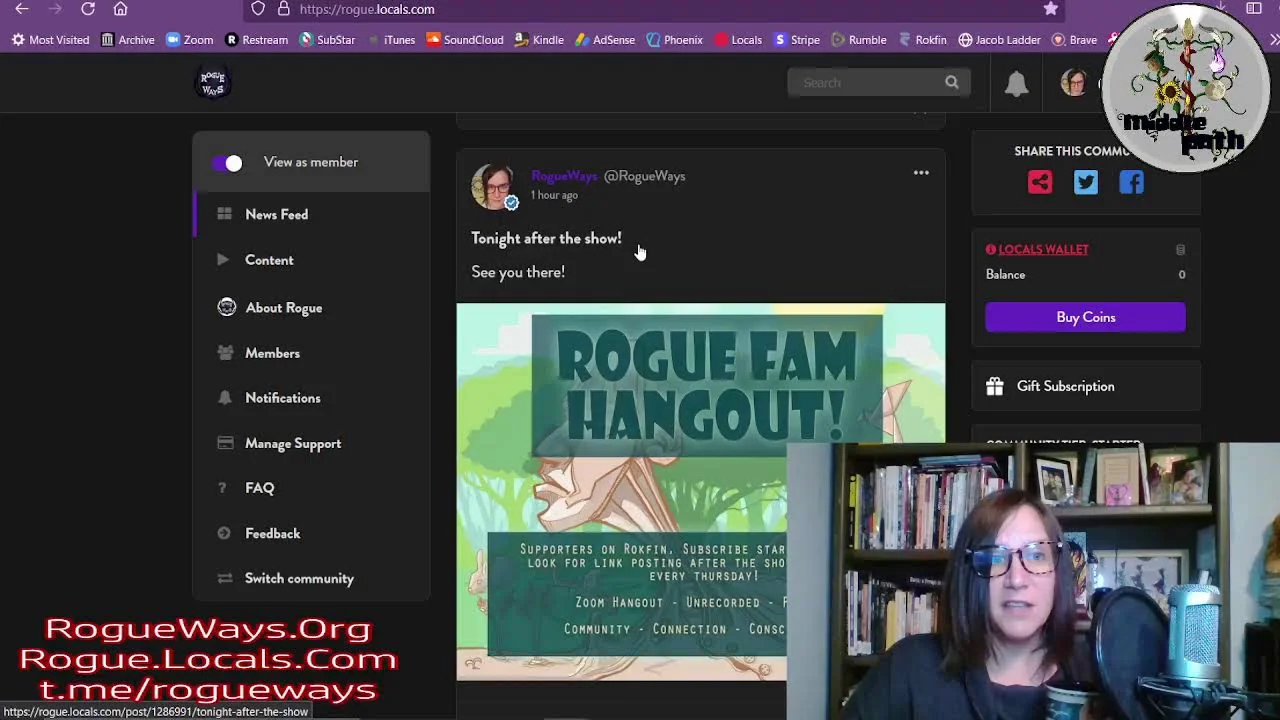The height and width of the screenshot is (720, 1280).
Task: Share community via Facebook icon
Action: (1131, 182)
